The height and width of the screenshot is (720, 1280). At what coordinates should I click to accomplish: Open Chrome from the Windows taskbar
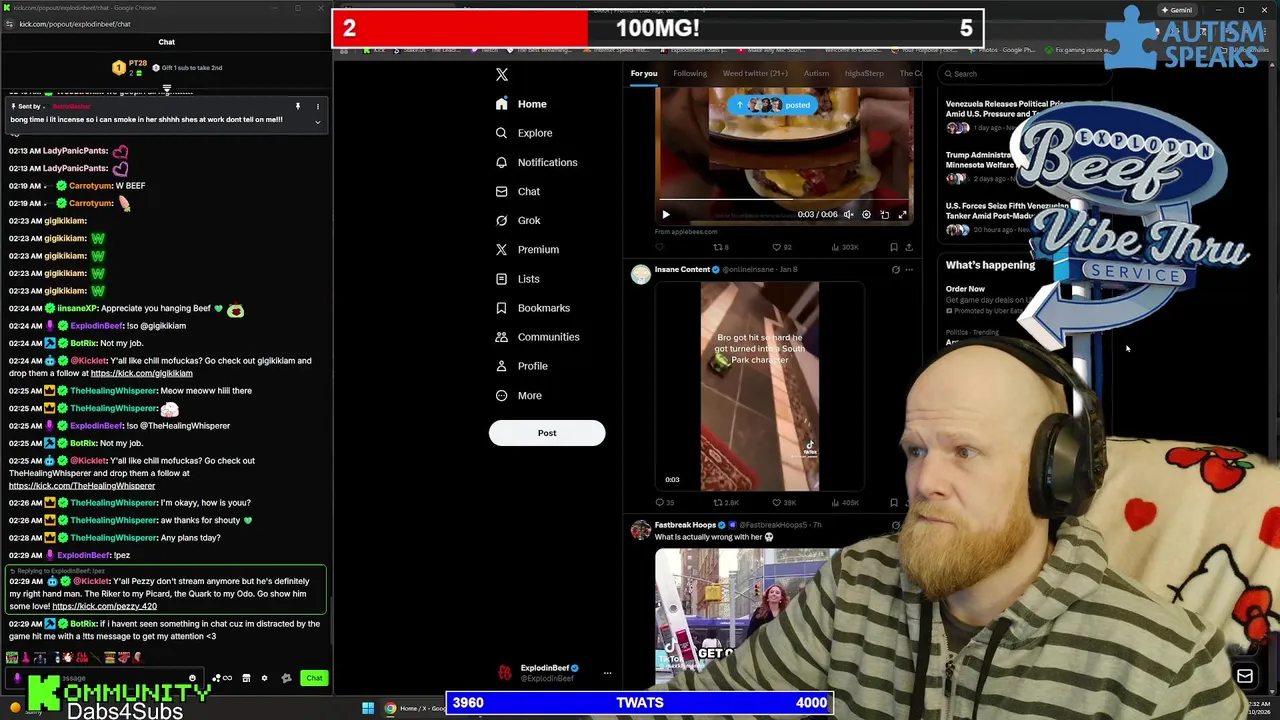[x=390, y=708]
